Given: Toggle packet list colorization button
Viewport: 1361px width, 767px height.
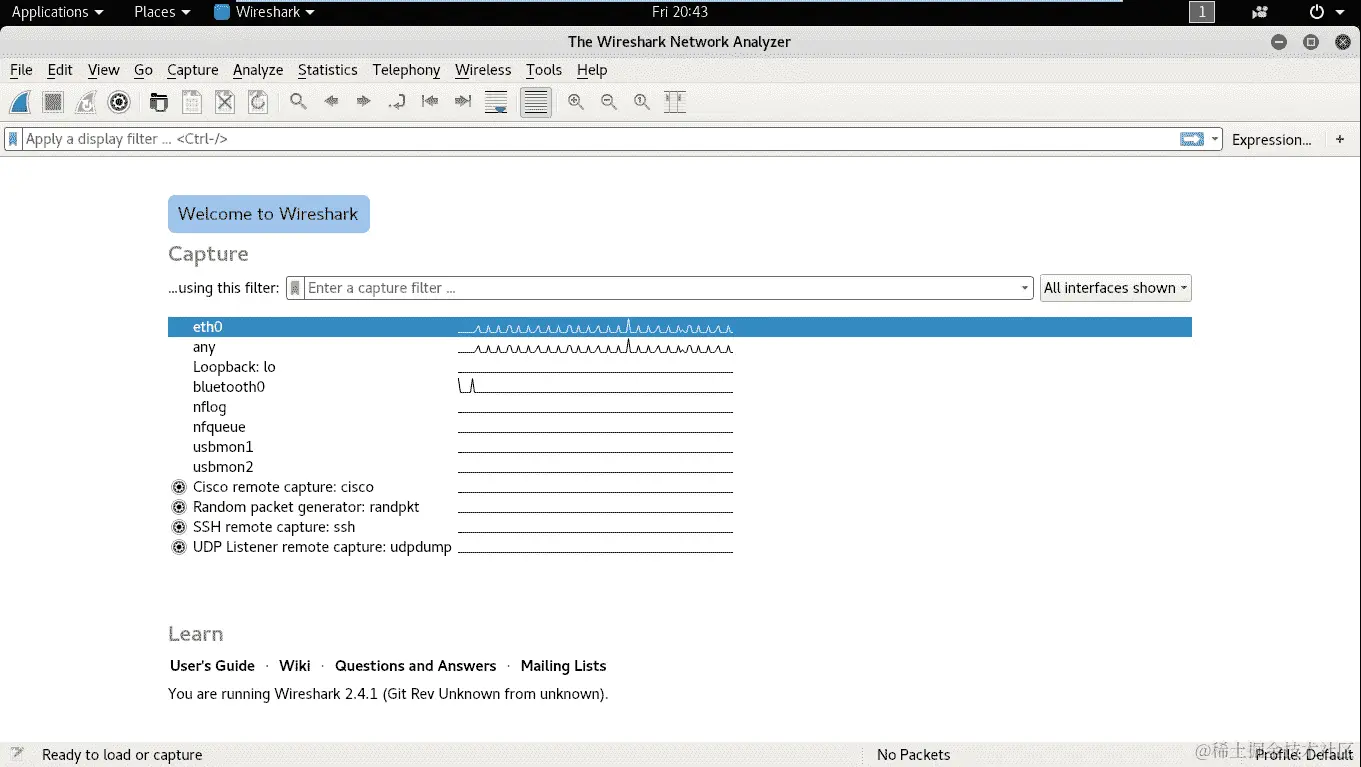Looking at the screenshot, I should [536, 101].
